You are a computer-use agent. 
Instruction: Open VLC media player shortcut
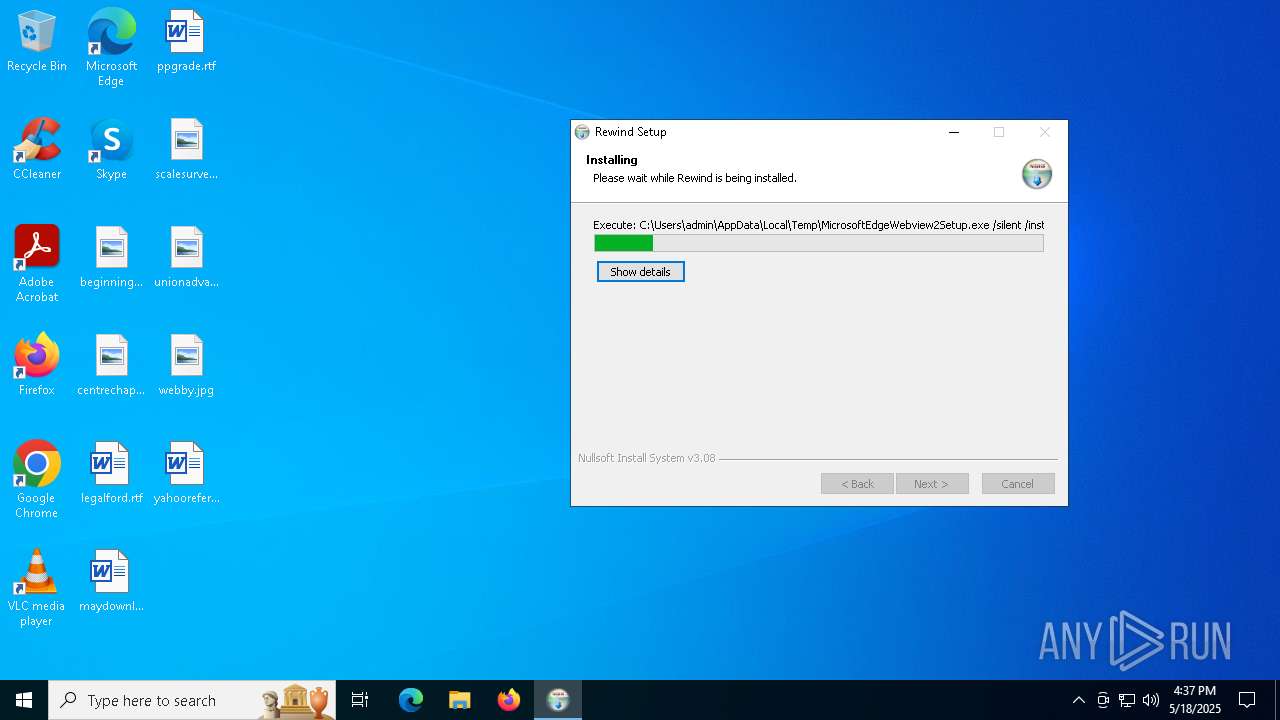[x=37, y=588]
